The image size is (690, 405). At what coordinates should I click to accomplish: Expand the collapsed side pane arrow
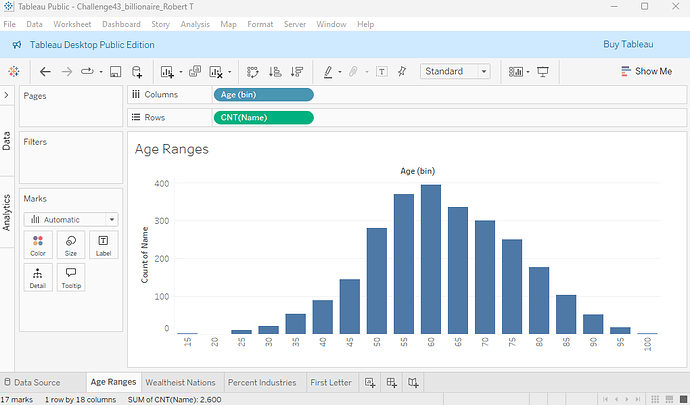[7, 95]
